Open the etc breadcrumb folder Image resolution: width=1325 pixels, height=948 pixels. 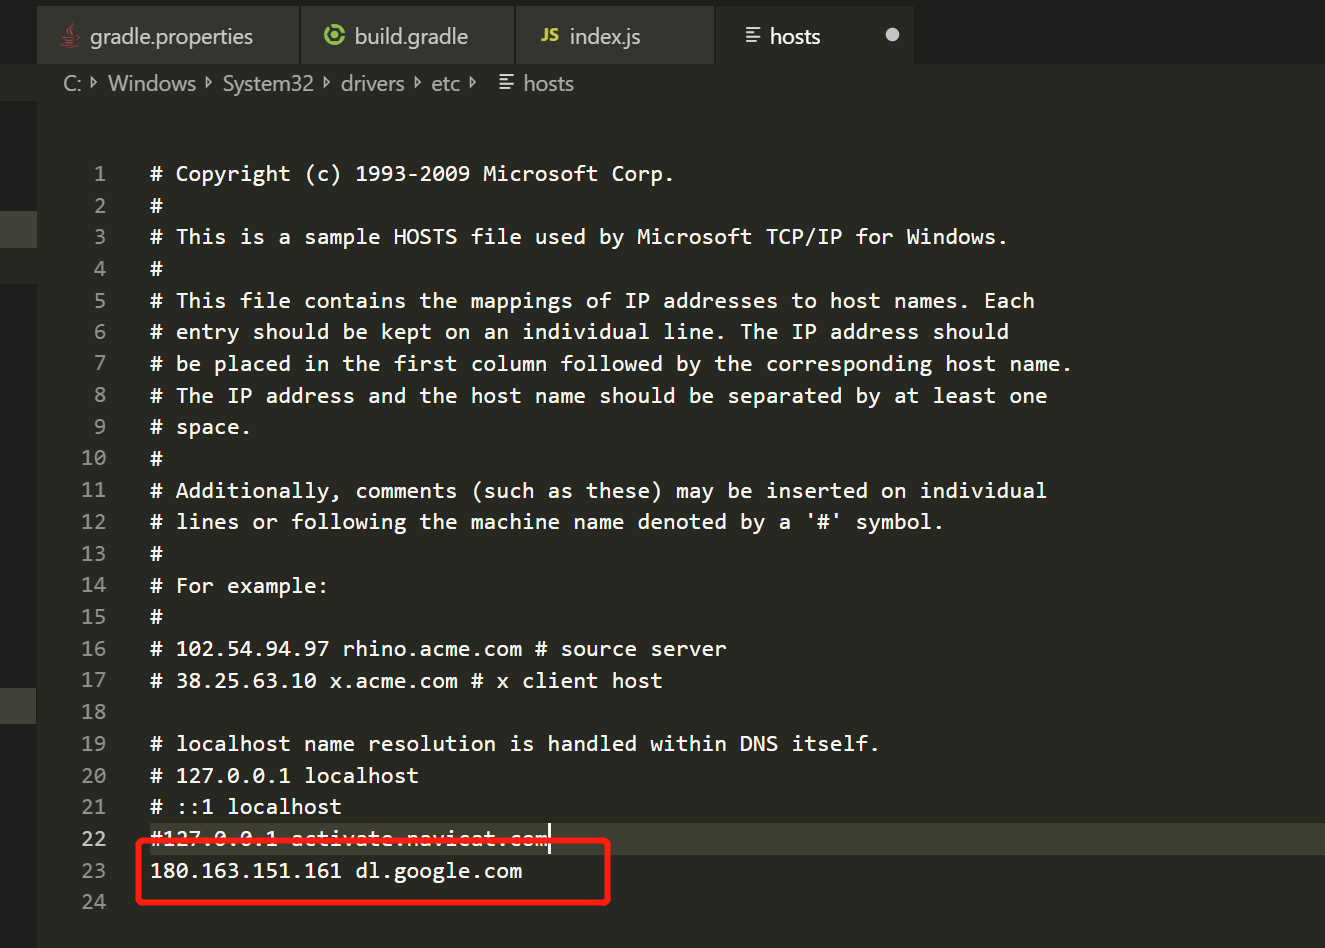click(446, 84)
